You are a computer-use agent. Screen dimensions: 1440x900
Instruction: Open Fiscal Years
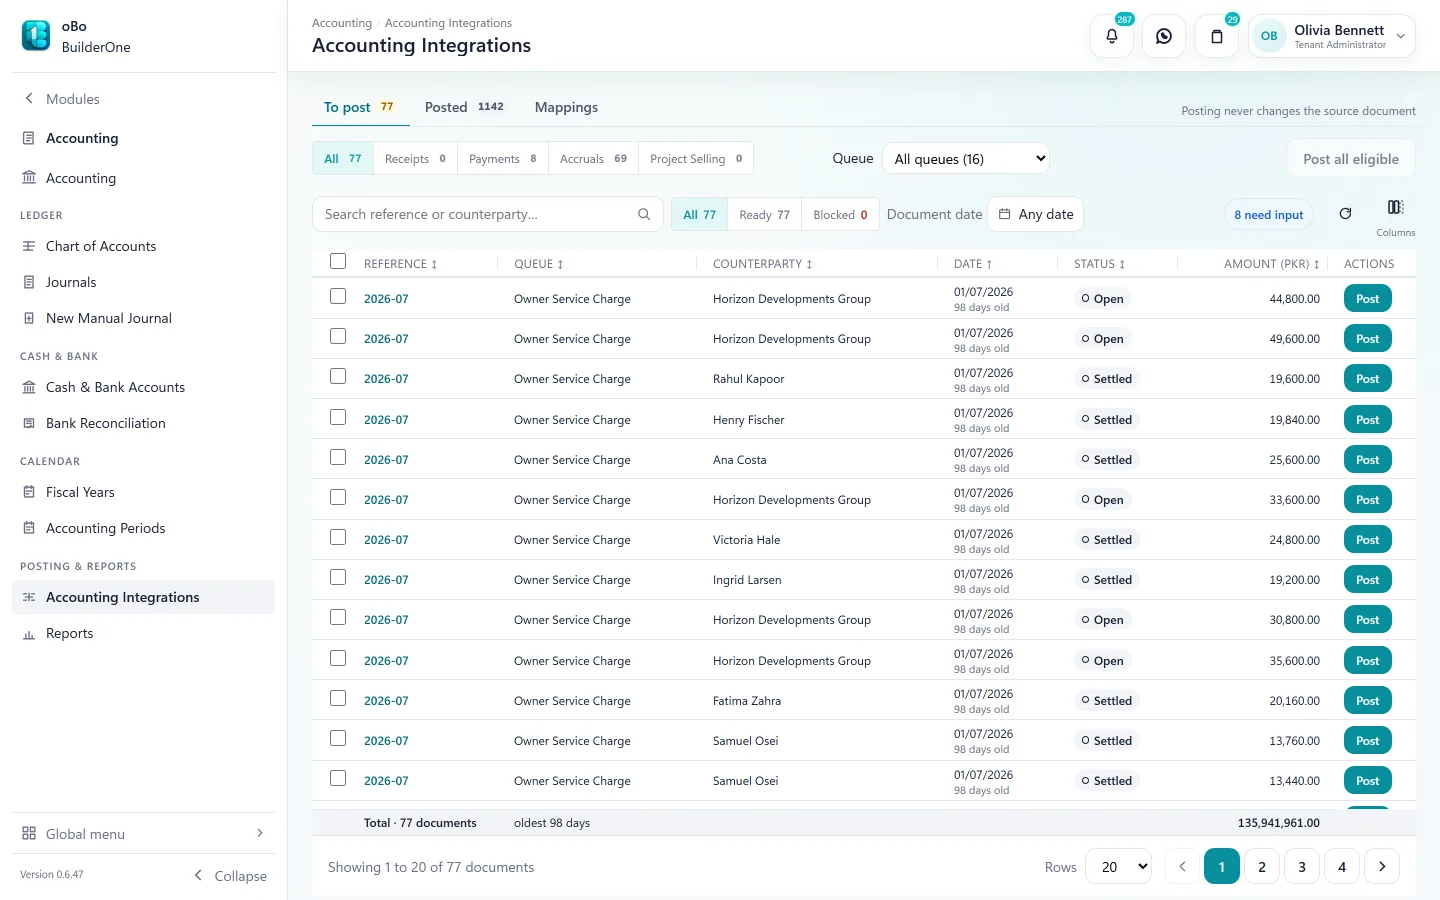[80, 492]
